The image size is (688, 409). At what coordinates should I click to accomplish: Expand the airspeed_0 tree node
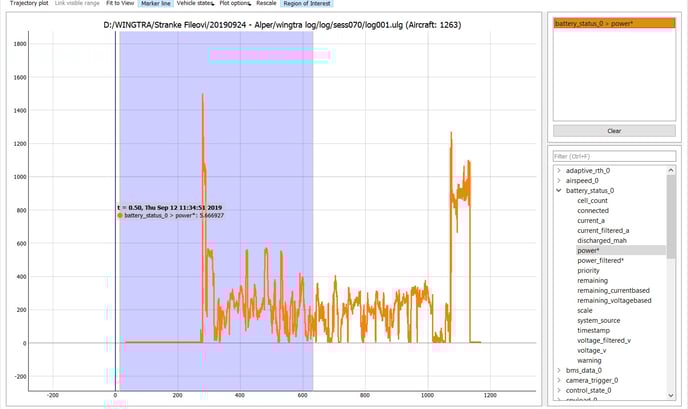557,181
